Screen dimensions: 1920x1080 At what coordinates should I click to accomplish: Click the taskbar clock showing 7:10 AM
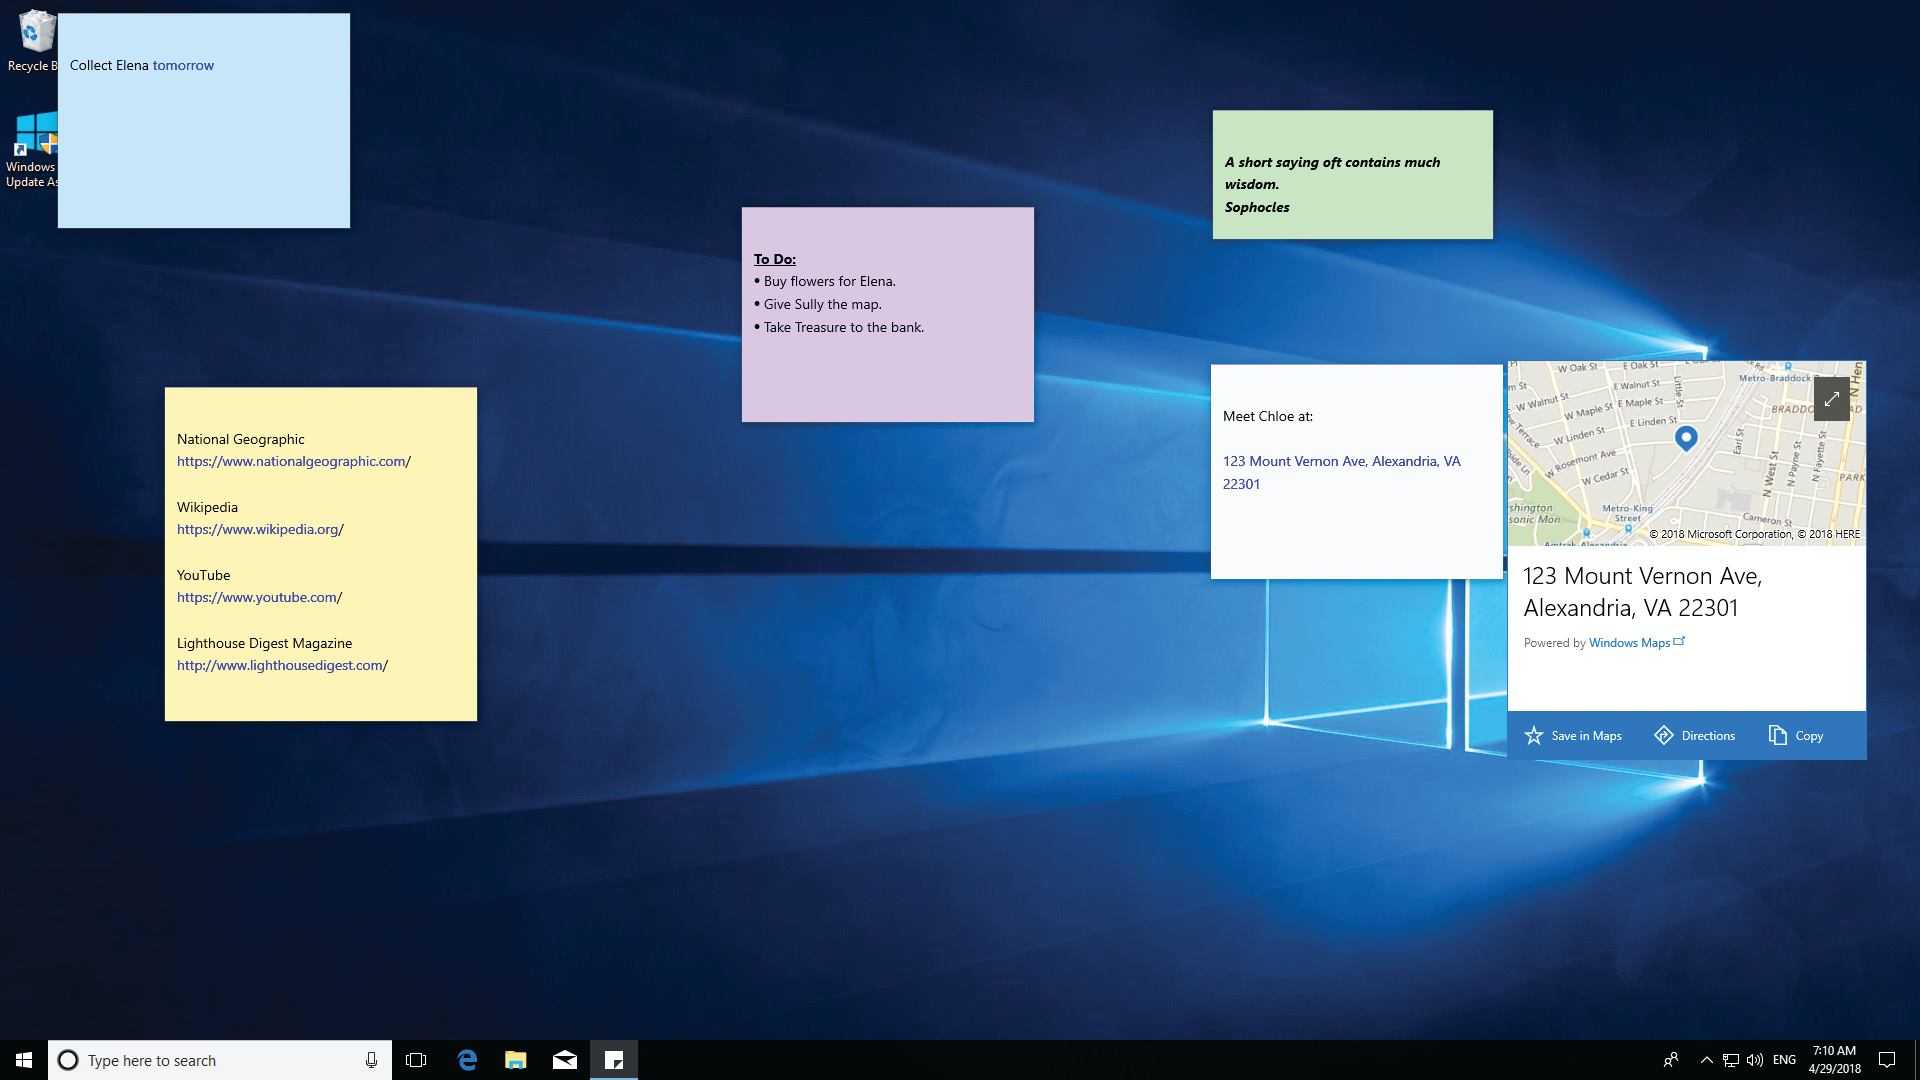click(x=1834, y=1060)
